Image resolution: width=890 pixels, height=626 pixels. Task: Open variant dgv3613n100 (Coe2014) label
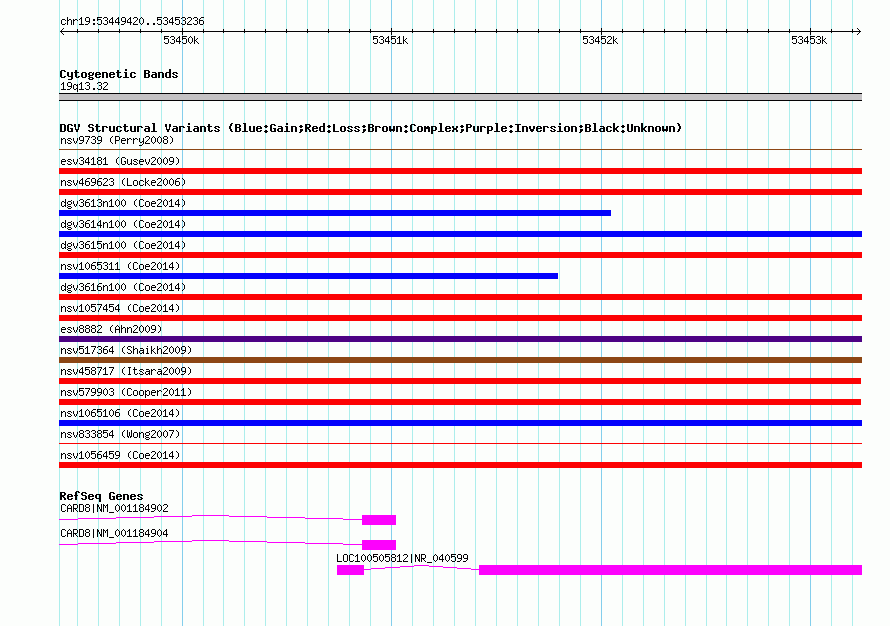coord(123,203)
